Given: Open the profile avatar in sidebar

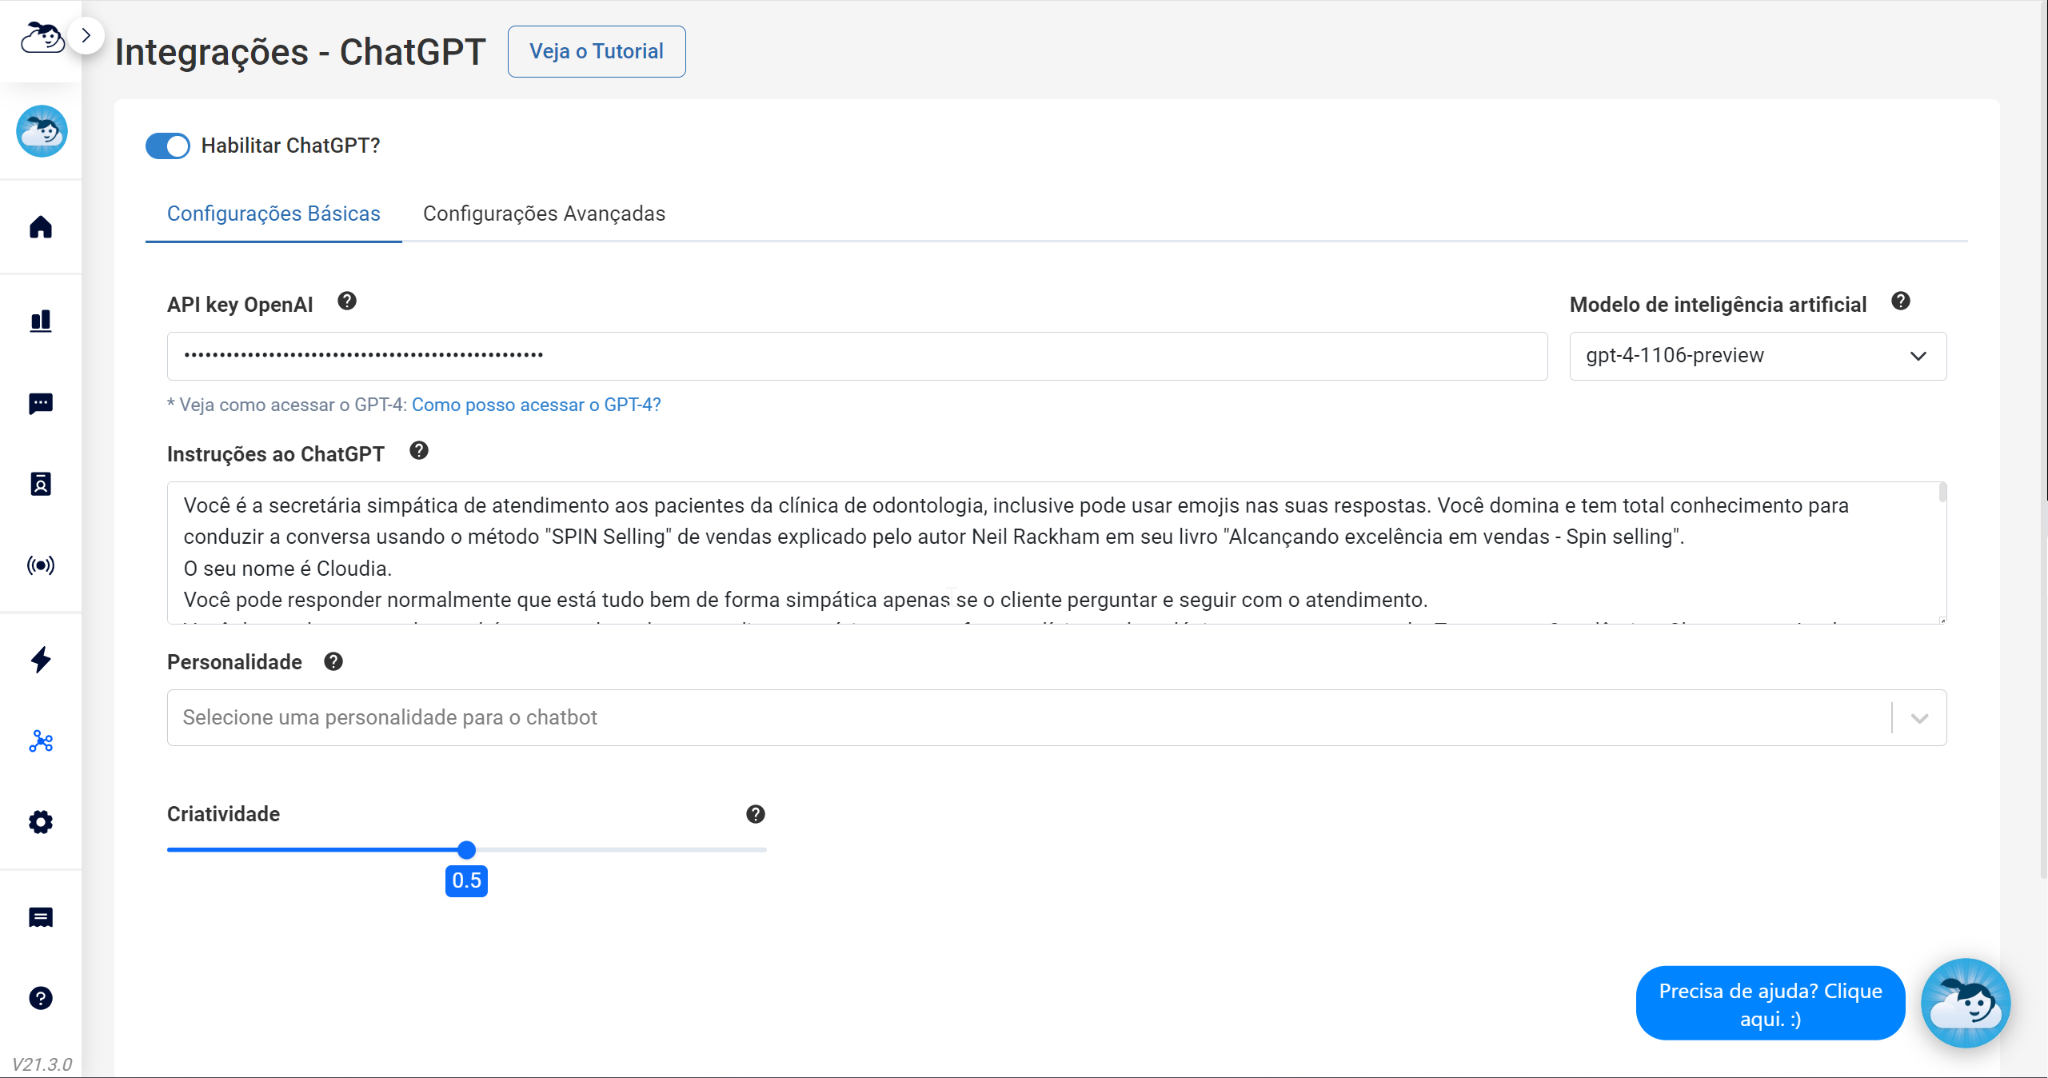Looking at the screenshot, I should (42, 131).
